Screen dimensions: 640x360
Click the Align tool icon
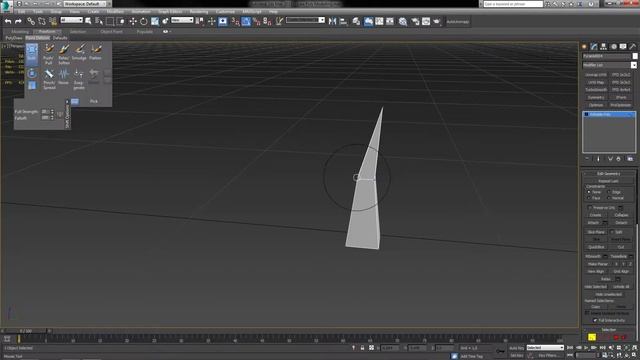(x=343, y=21)
